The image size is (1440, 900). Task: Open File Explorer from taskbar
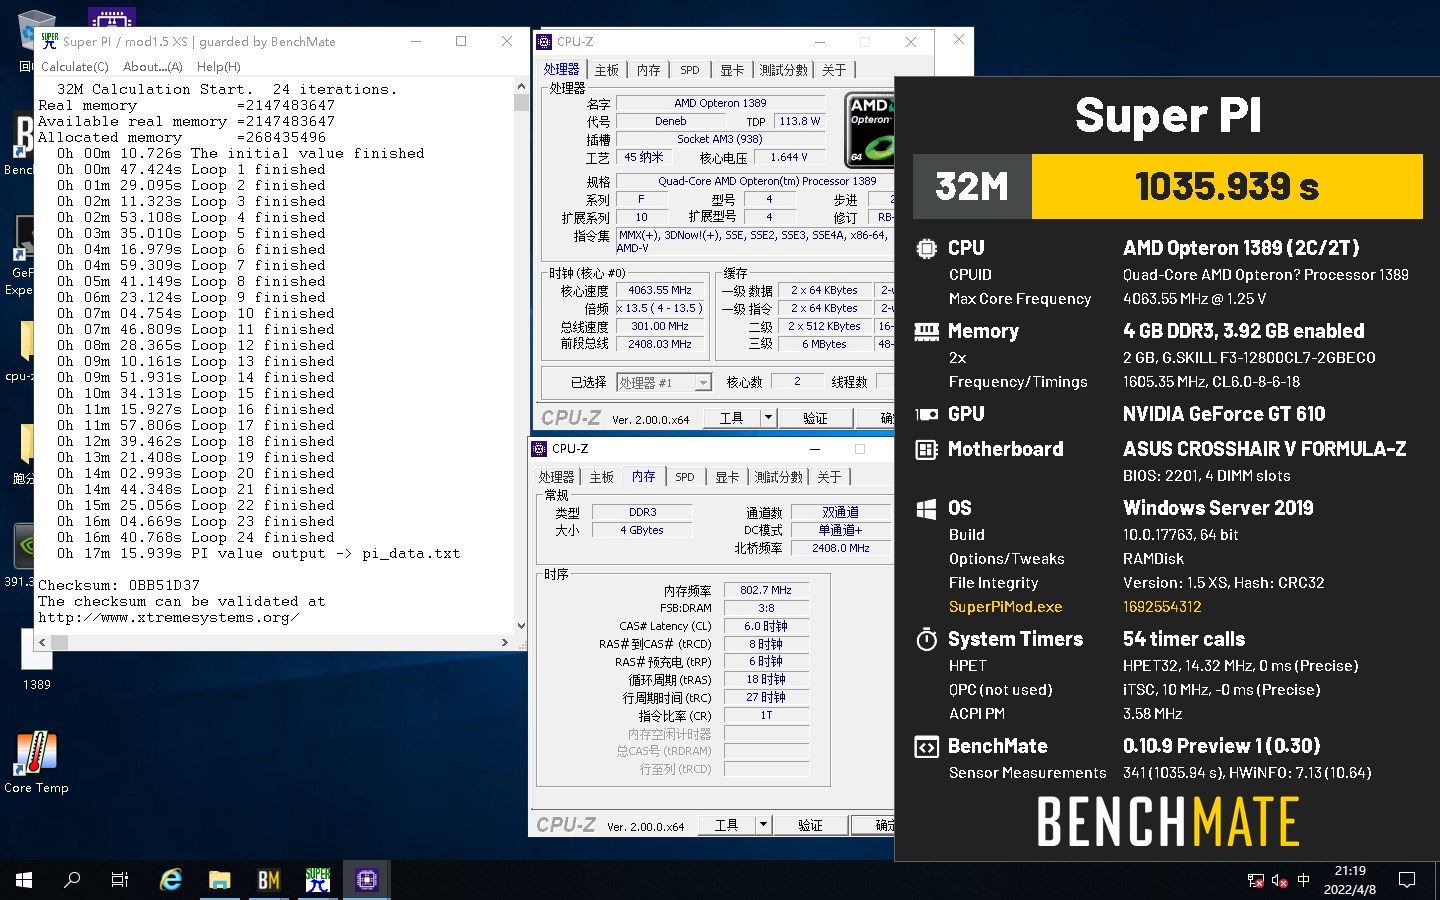tap(219, 880)
